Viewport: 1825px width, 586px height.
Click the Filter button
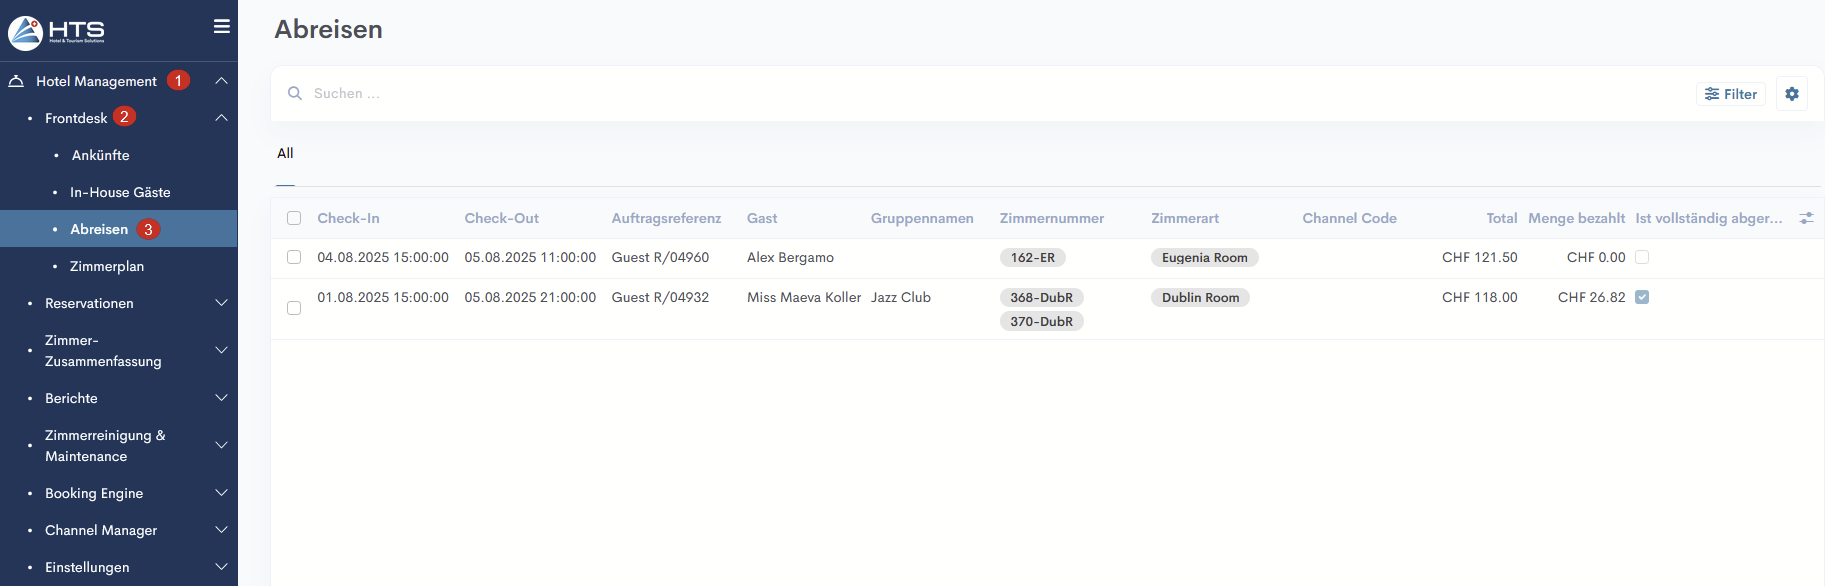[x=1731, y=94]
